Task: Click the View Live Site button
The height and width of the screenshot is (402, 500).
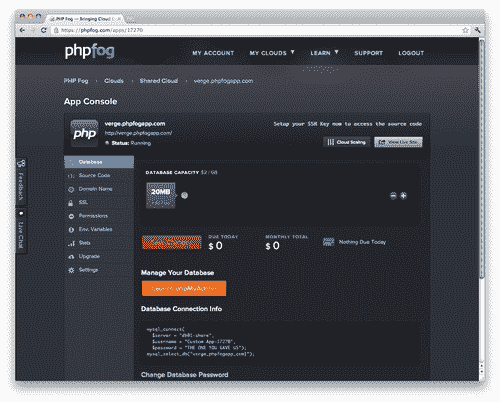Action: (398, 142)
